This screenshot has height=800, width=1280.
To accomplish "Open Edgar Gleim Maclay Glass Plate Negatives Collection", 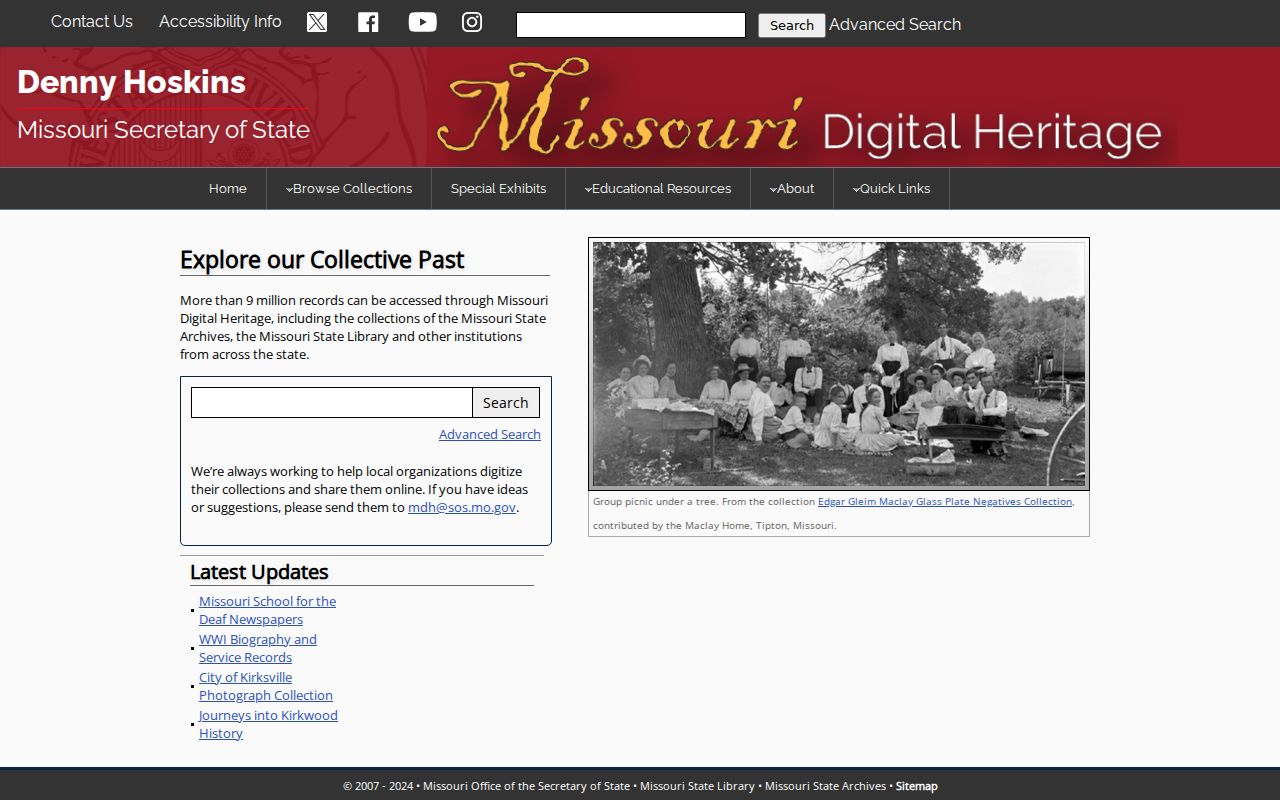I will (x=945, y=502).
